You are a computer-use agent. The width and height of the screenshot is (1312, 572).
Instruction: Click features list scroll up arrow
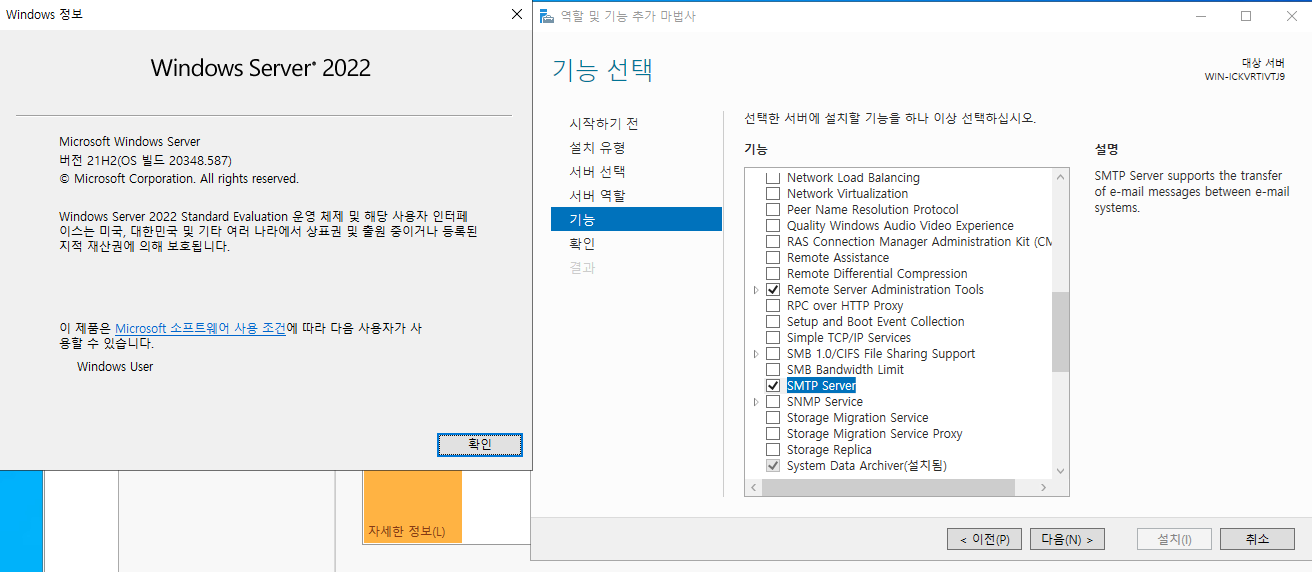[1060, 178]
